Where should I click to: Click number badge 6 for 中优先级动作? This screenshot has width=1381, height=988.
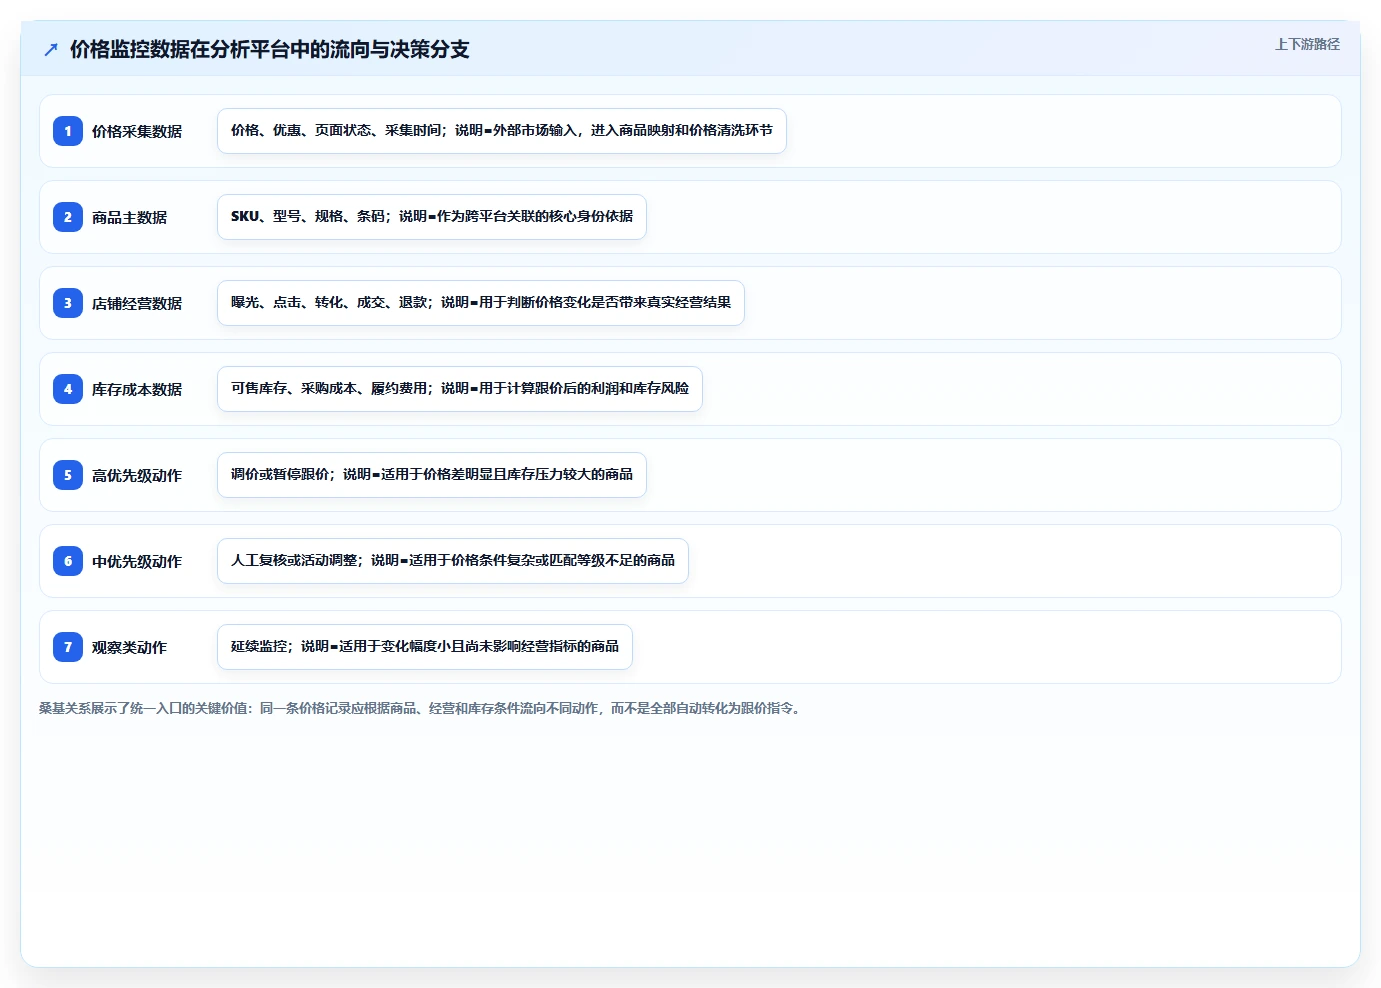coord(68,561)
